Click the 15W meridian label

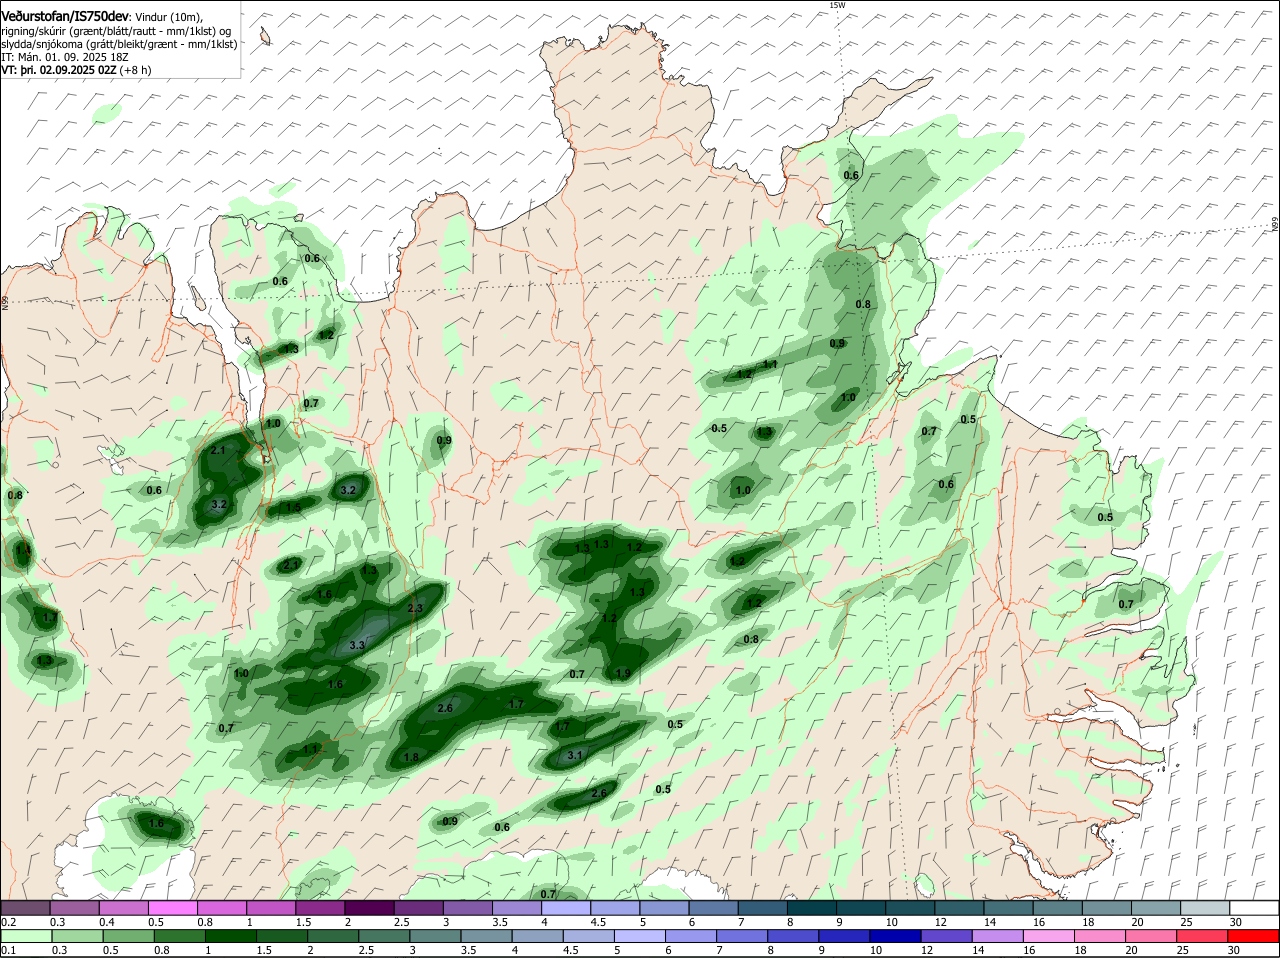(x=837, y=6)
